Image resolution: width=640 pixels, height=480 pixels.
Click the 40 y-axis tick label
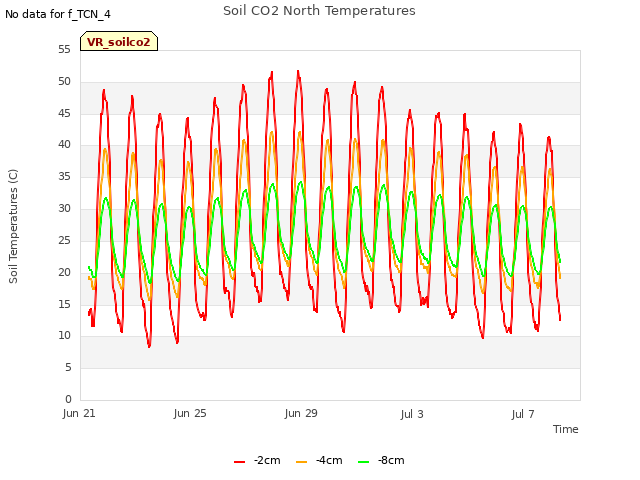click(x=64, y=144)
